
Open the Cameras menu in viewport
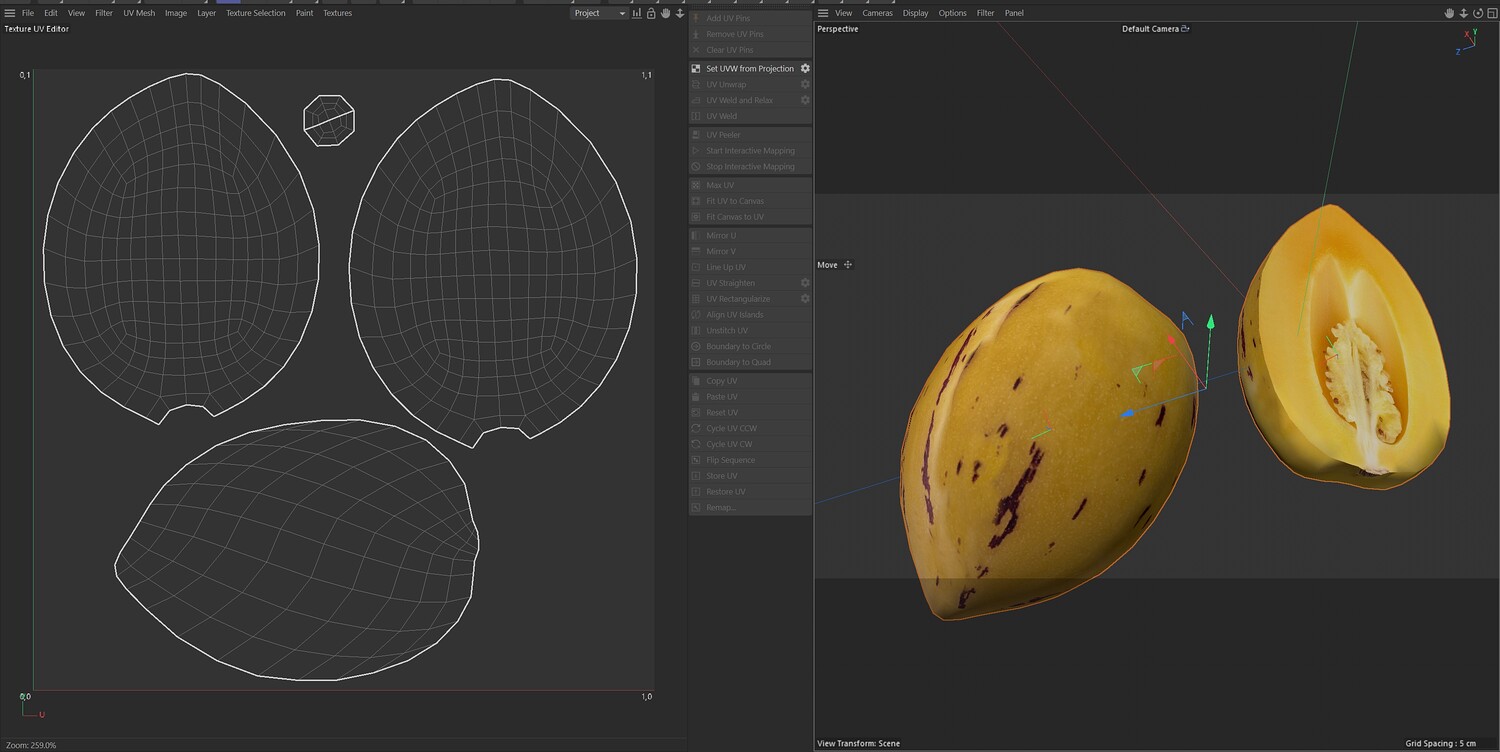tap(877, 13)
